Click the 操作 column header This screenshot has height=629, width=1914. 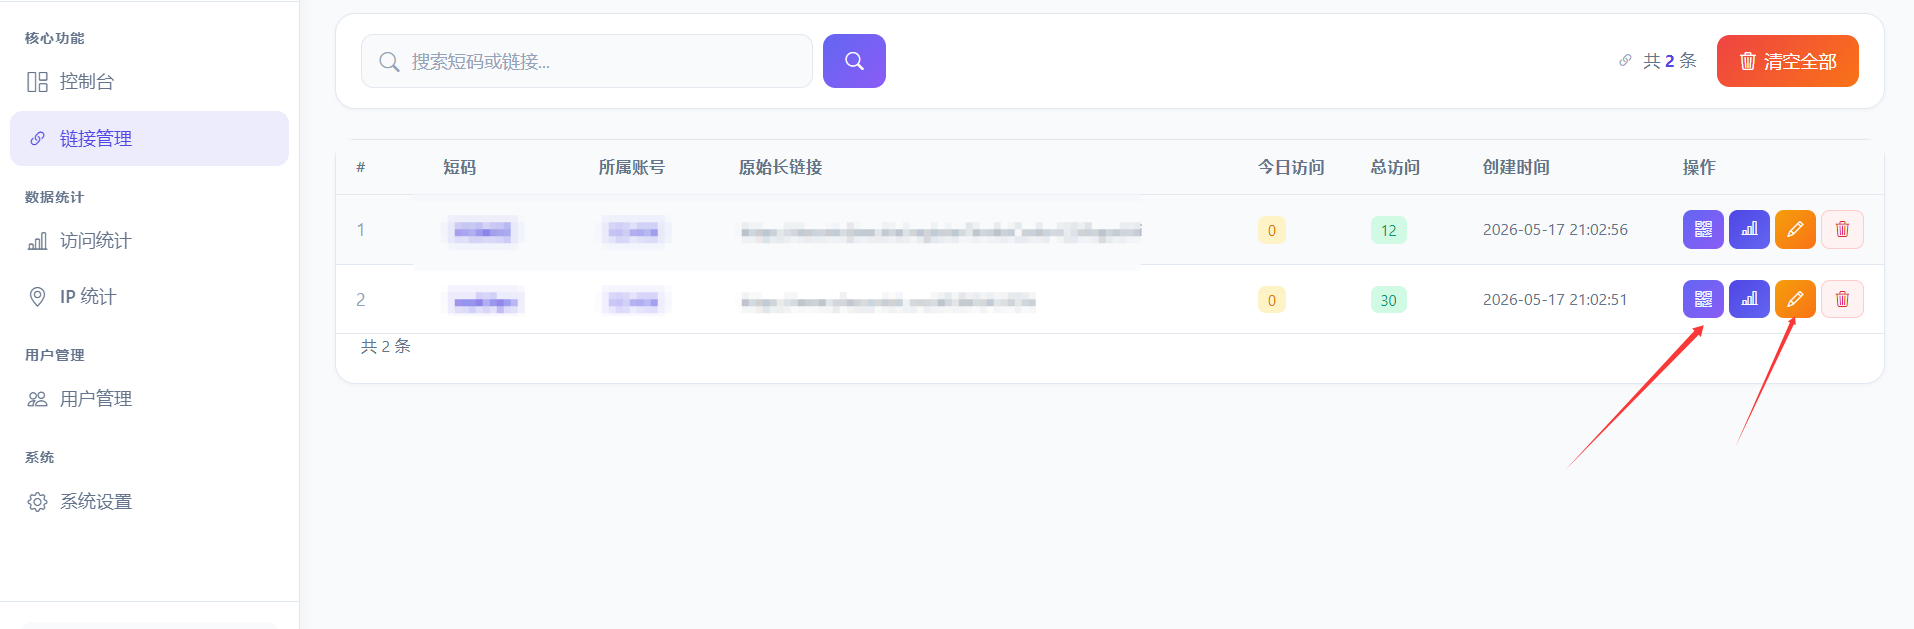tap(1699, 167)
